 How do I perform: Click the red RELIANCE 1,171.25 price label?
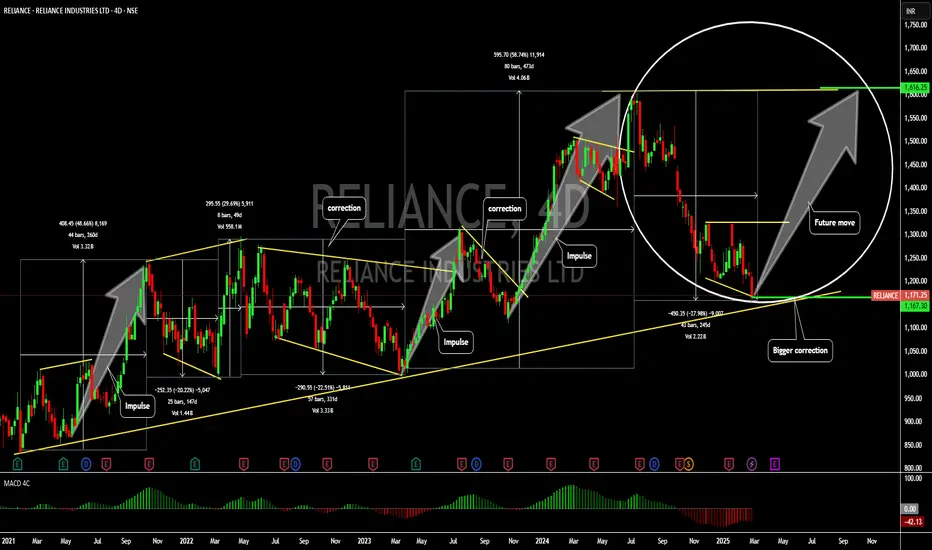click(900, 296)
